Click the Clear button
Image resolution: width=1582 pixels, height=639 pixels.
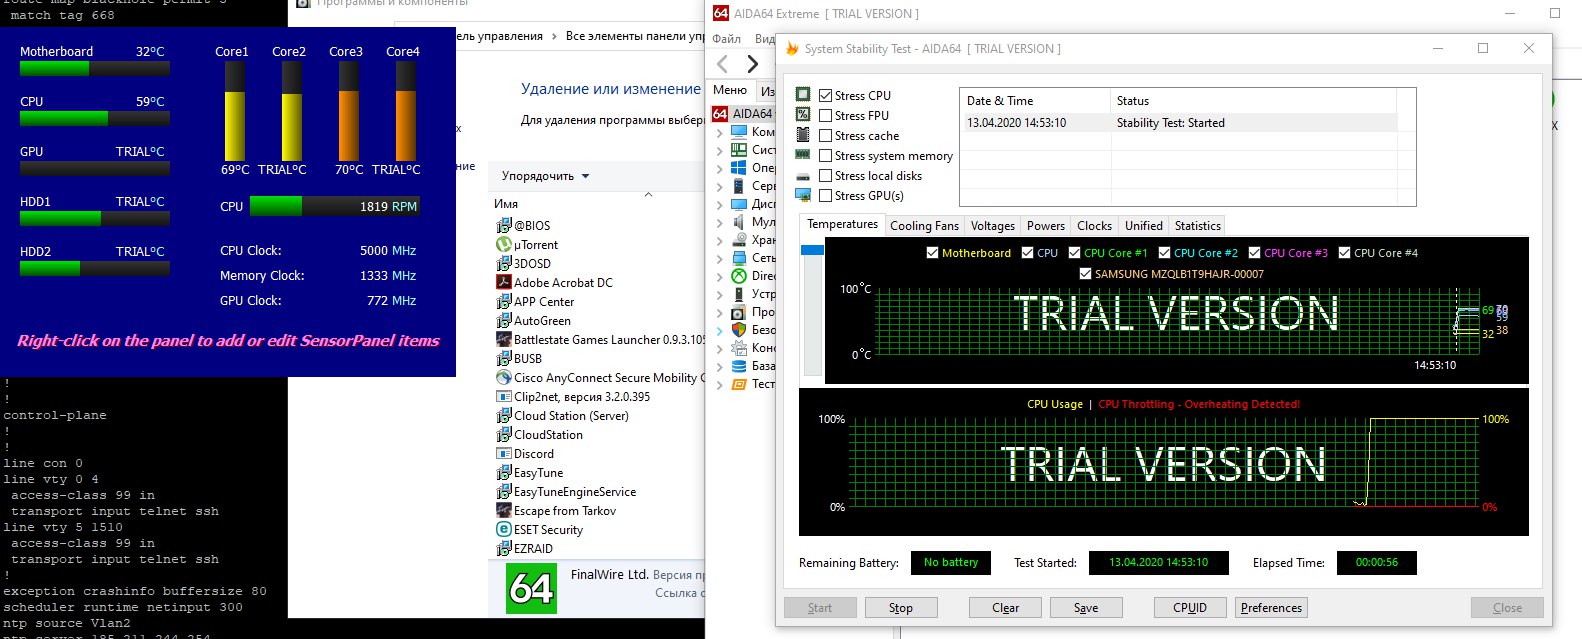click(x=1005, y=607)
